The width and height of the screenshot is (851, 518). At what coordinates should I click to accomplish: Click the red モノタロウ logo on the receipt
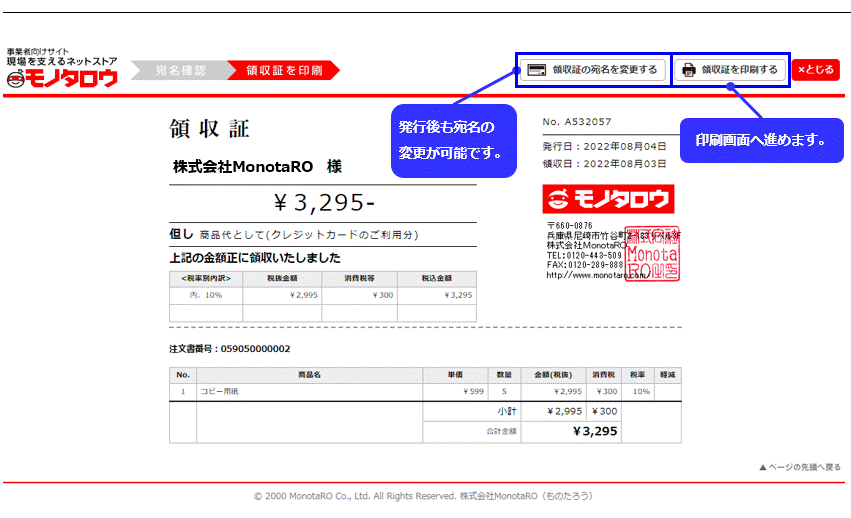608,199
